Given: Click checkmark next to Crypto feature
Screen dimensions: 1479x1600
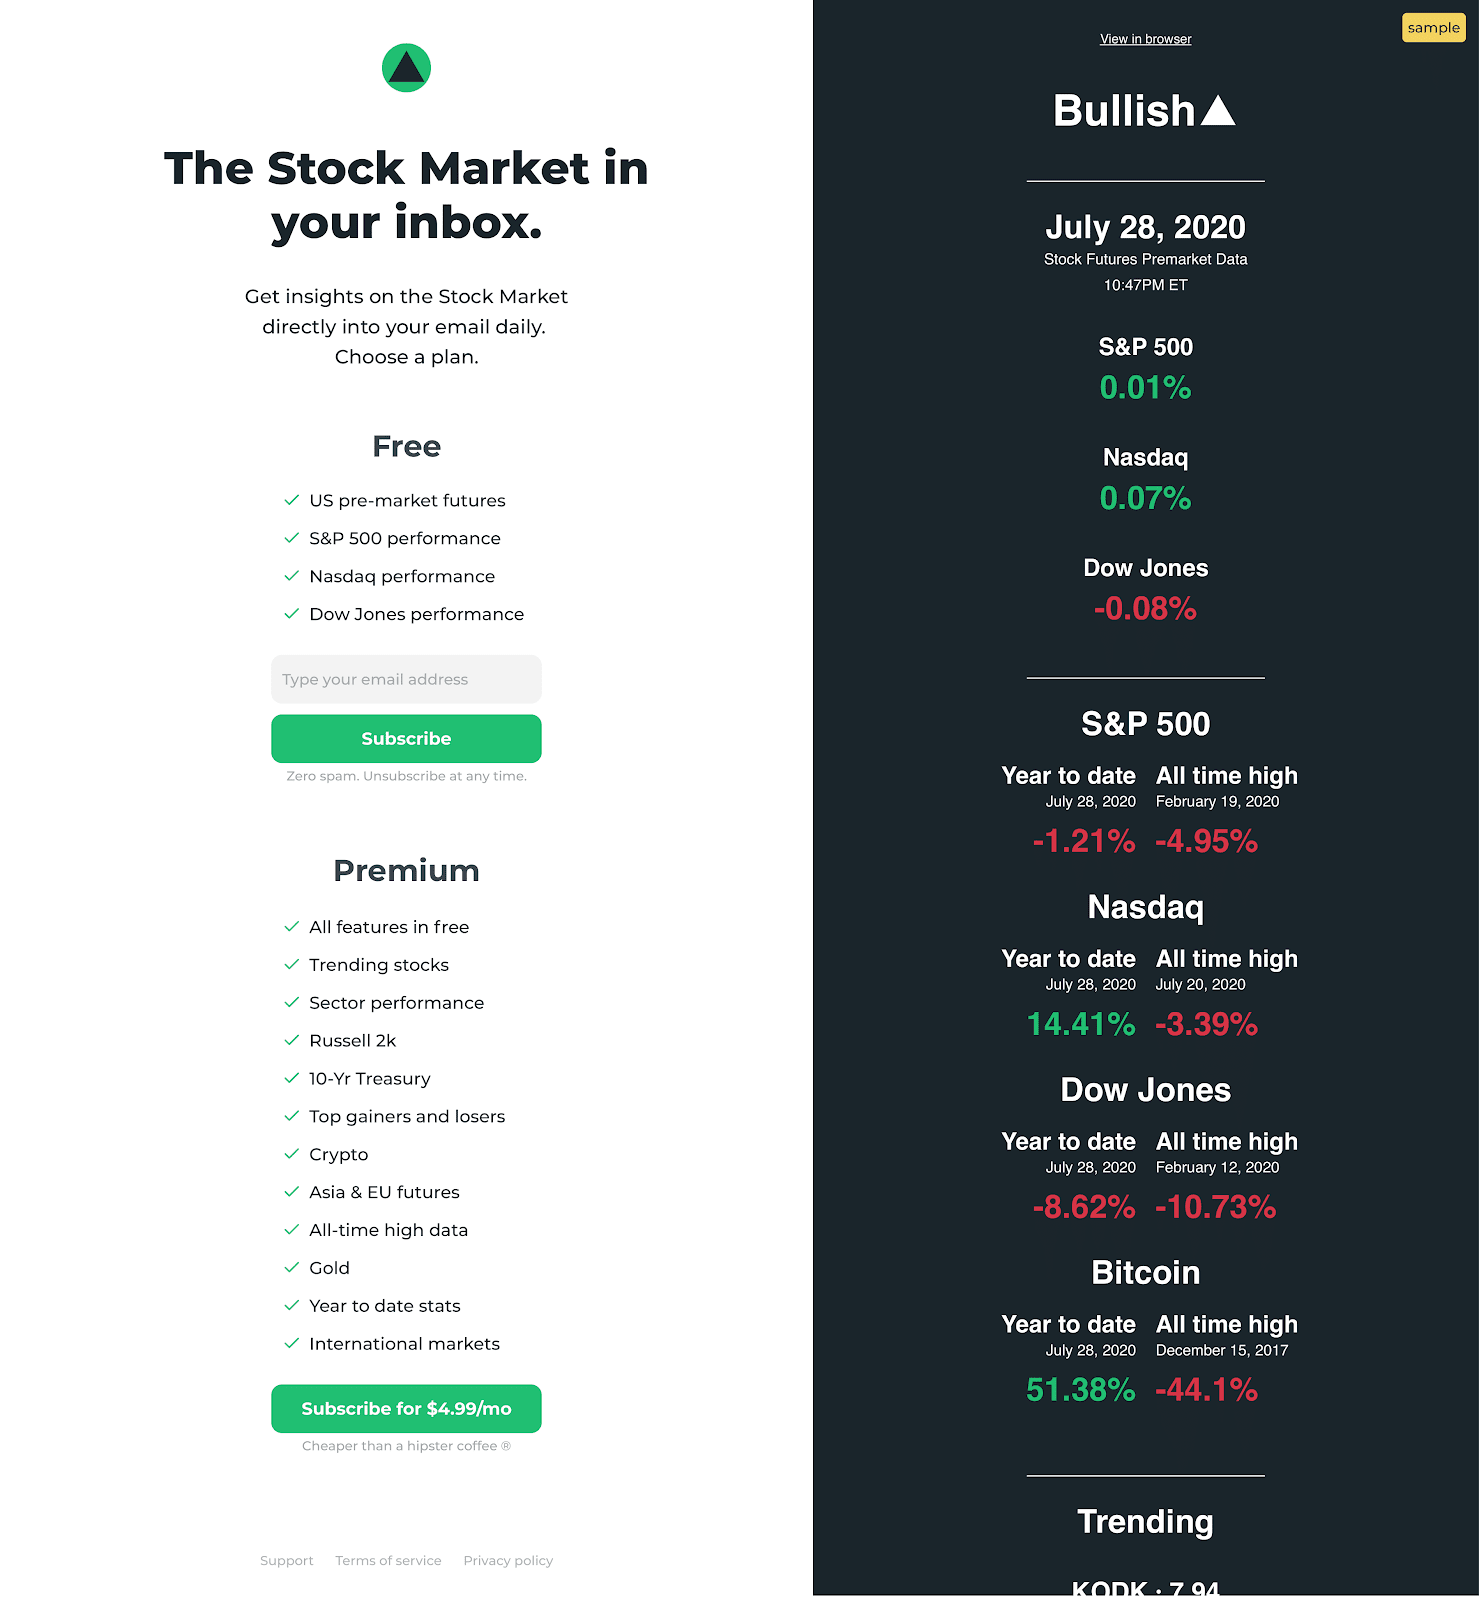Looking at the screenshot, I should (292, 1154).
